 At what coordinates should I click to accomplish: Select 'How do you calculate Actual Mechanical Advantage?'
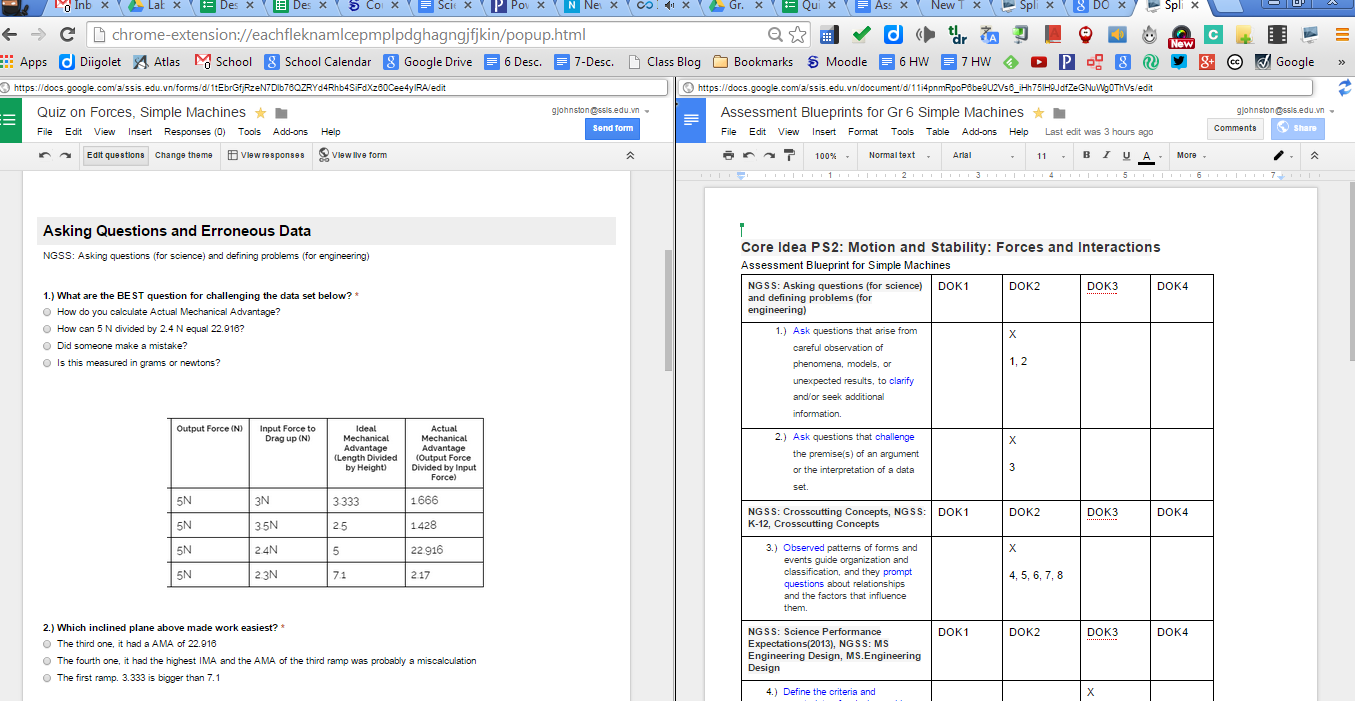pyautogui.click(x=46, y=312)
